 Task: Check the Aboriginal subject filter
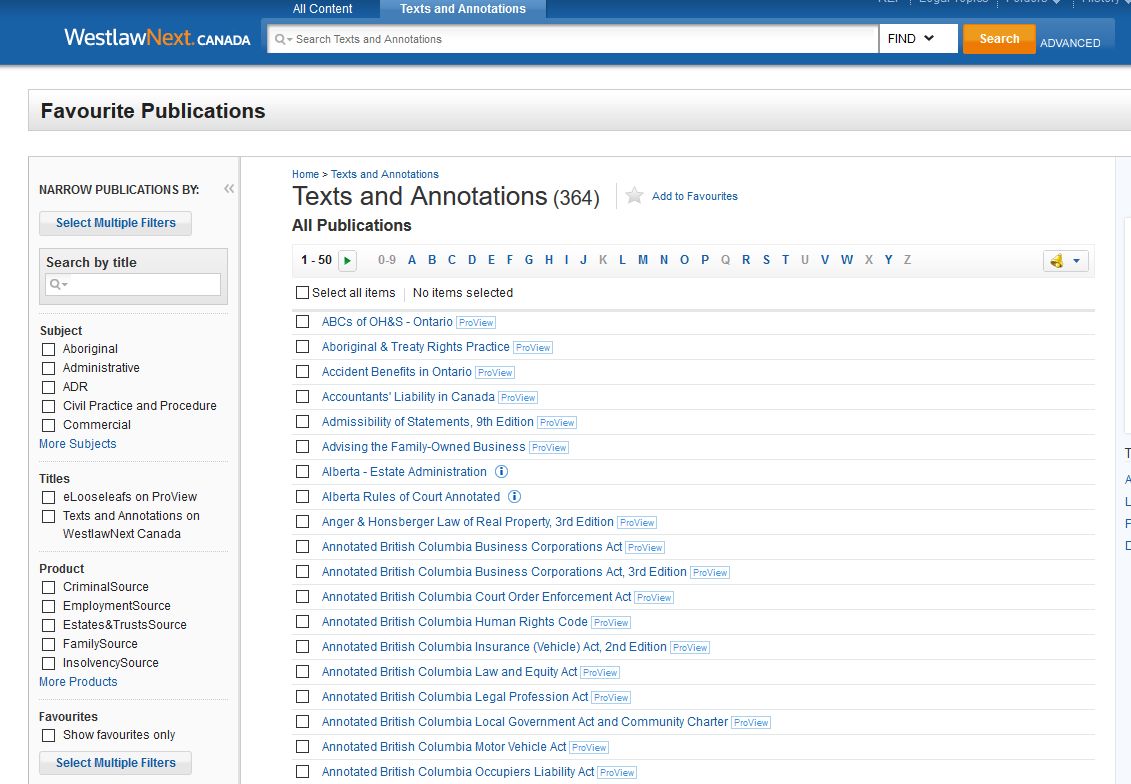pyautogui.click(x=47, y=348)
